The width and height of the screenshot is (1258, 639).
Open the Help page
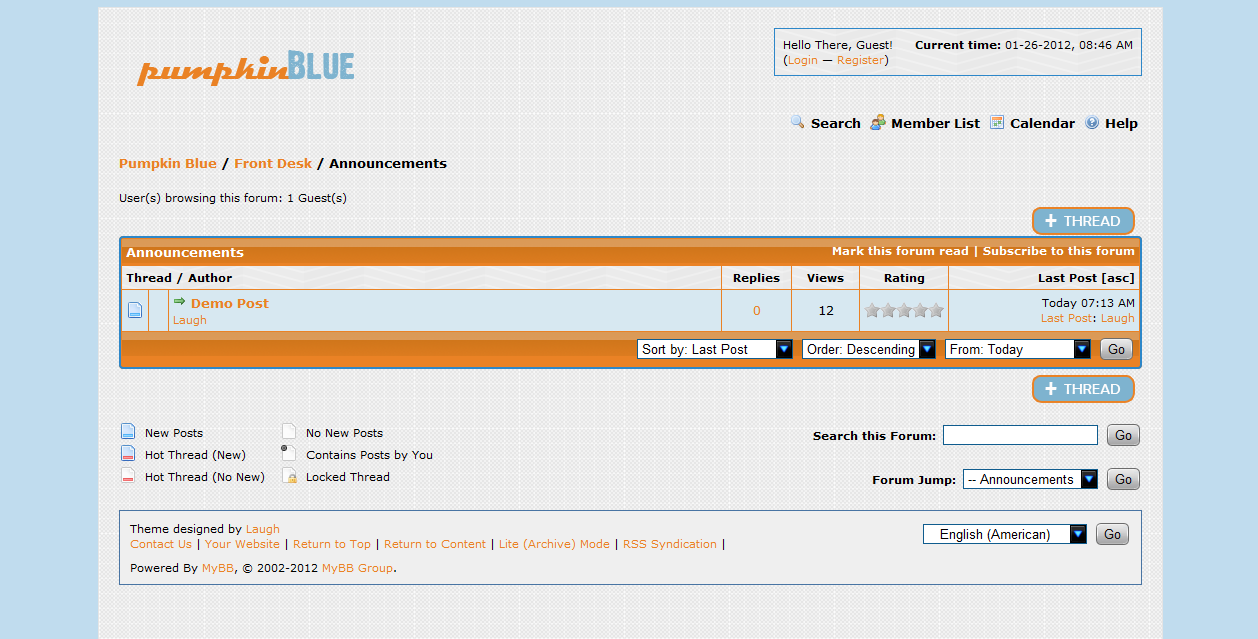click(1121, 123)
